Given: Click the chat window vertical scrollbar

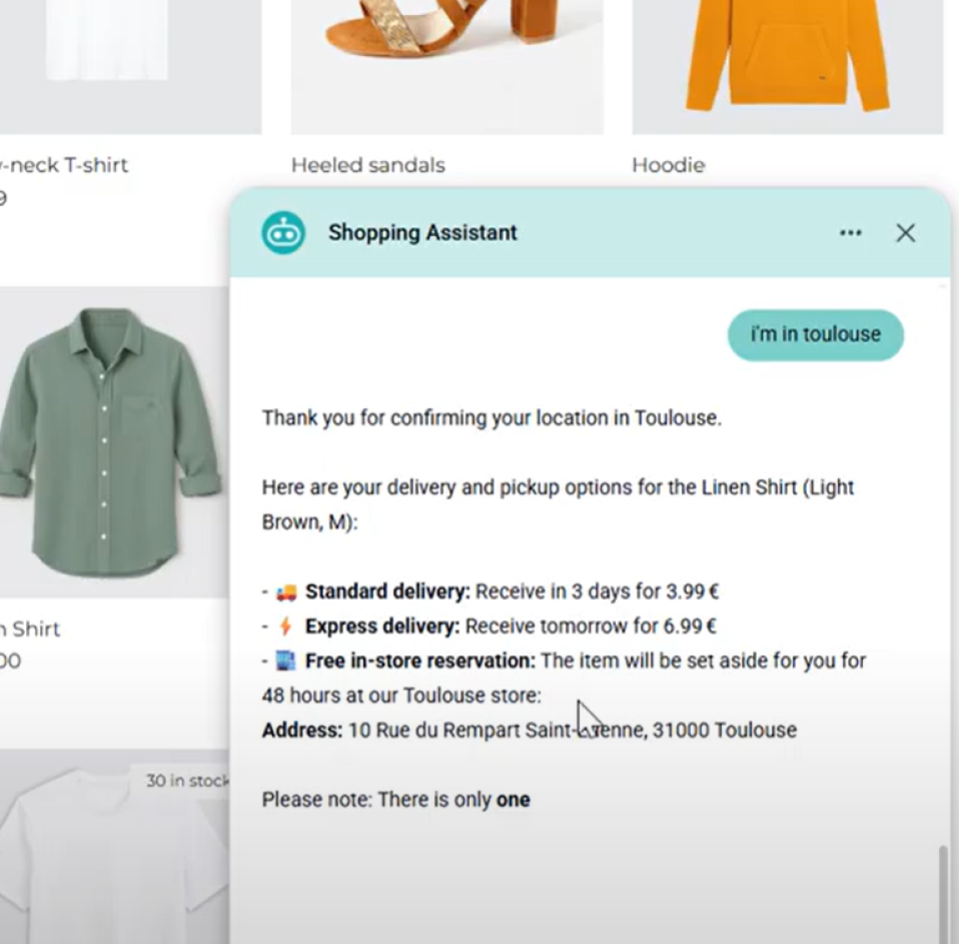Looking at the screenshot, I should (943, 890).
